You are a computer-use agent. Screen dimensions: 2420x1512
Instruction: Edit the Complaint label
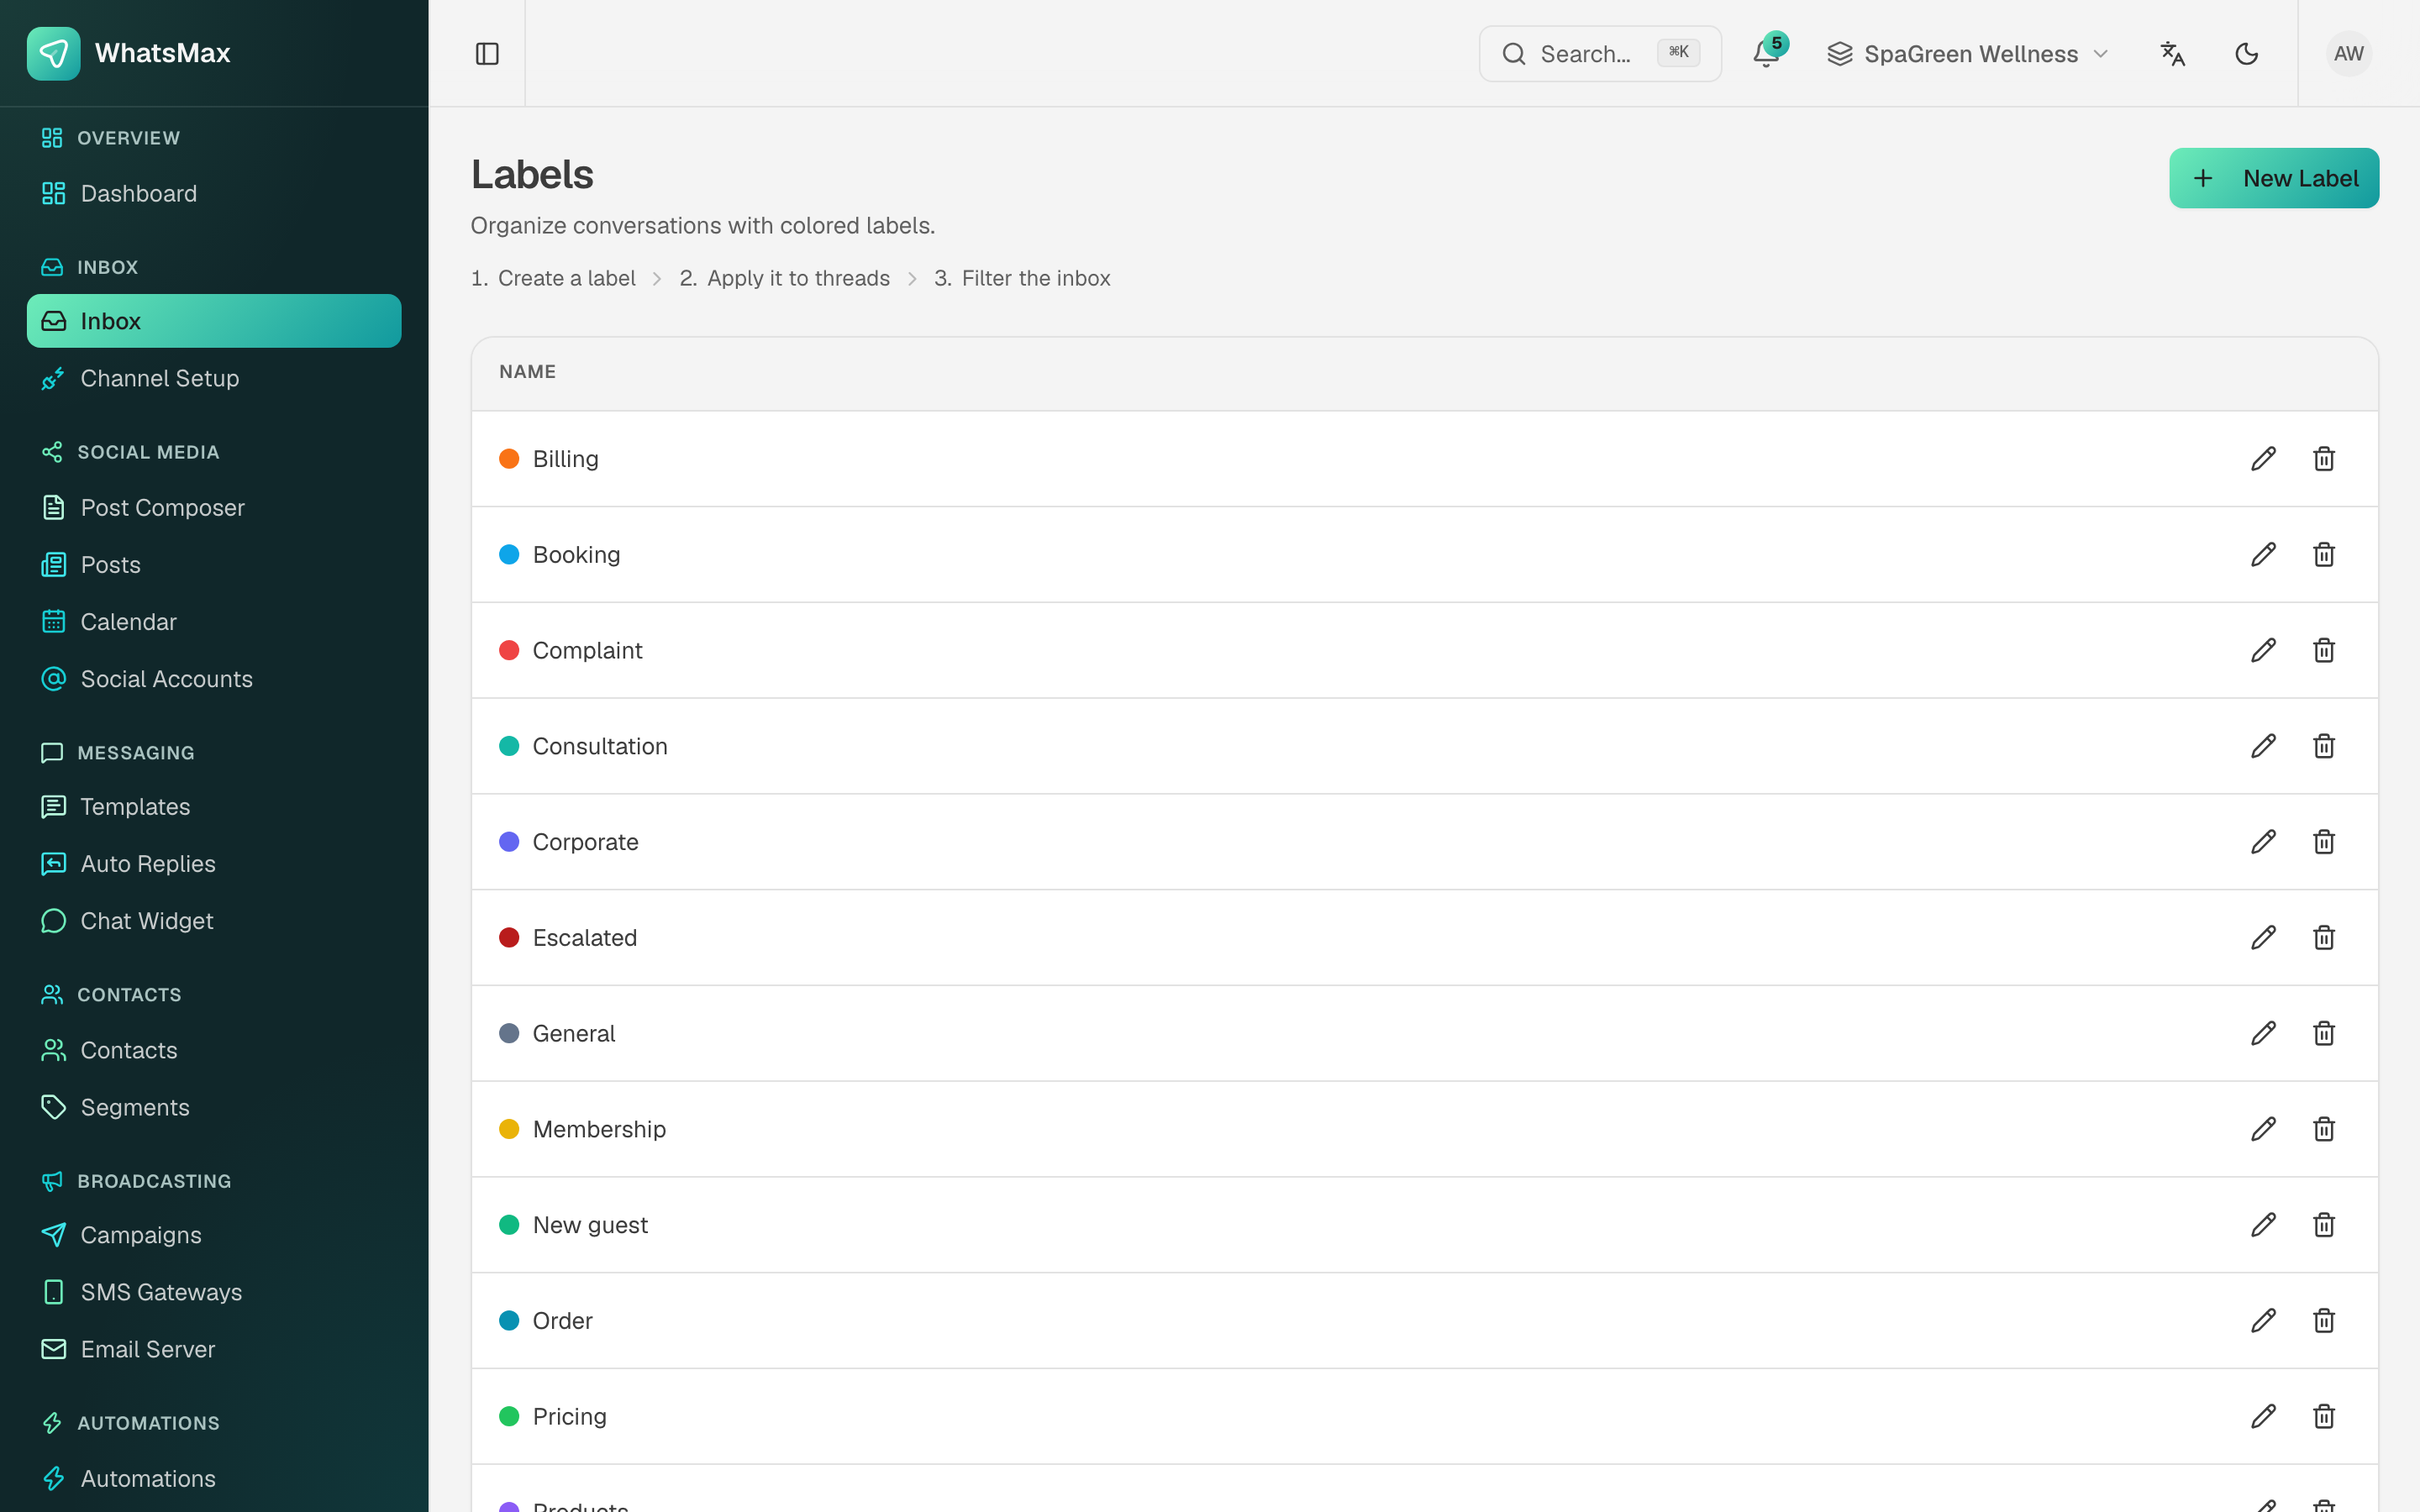(x=2264, y=650)
